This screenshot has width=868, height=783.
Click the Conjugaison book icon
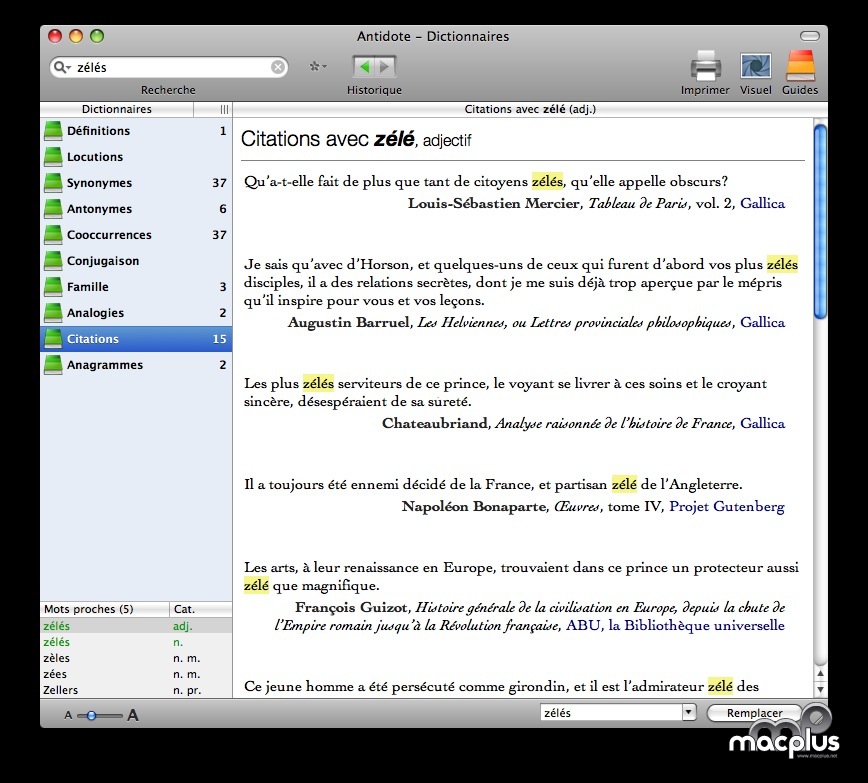tap(53, 261)
